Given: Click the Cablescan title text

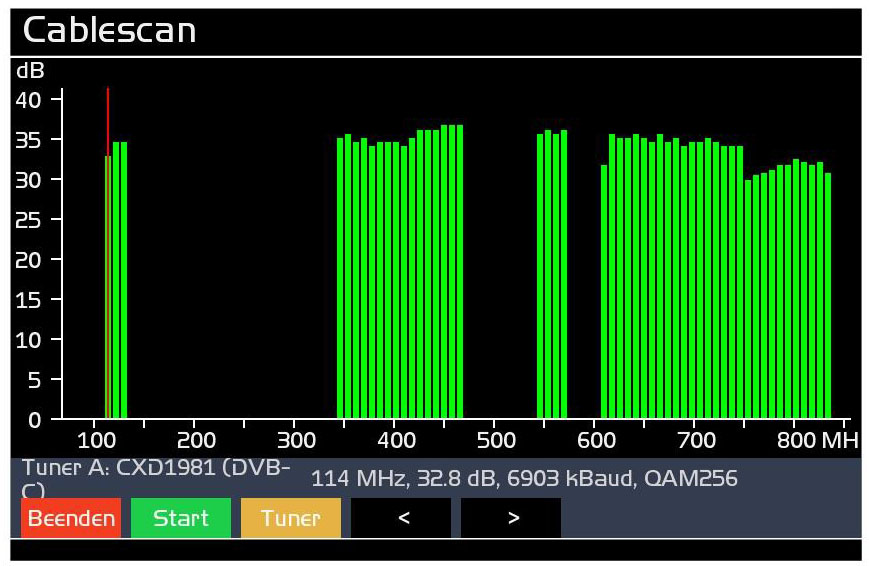Looking at the screenshot, I should 109,30.
